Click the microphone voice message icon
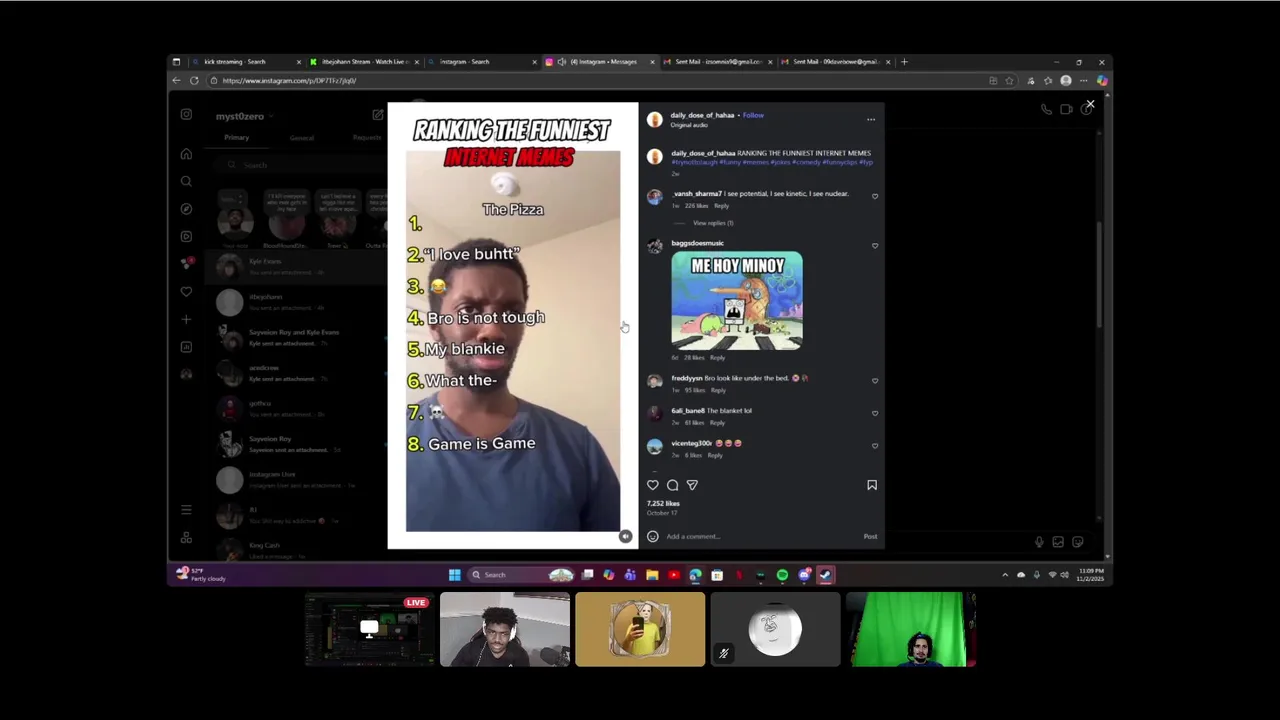The width and height of the screenshot is (1280, 720). coord(1039,542)
